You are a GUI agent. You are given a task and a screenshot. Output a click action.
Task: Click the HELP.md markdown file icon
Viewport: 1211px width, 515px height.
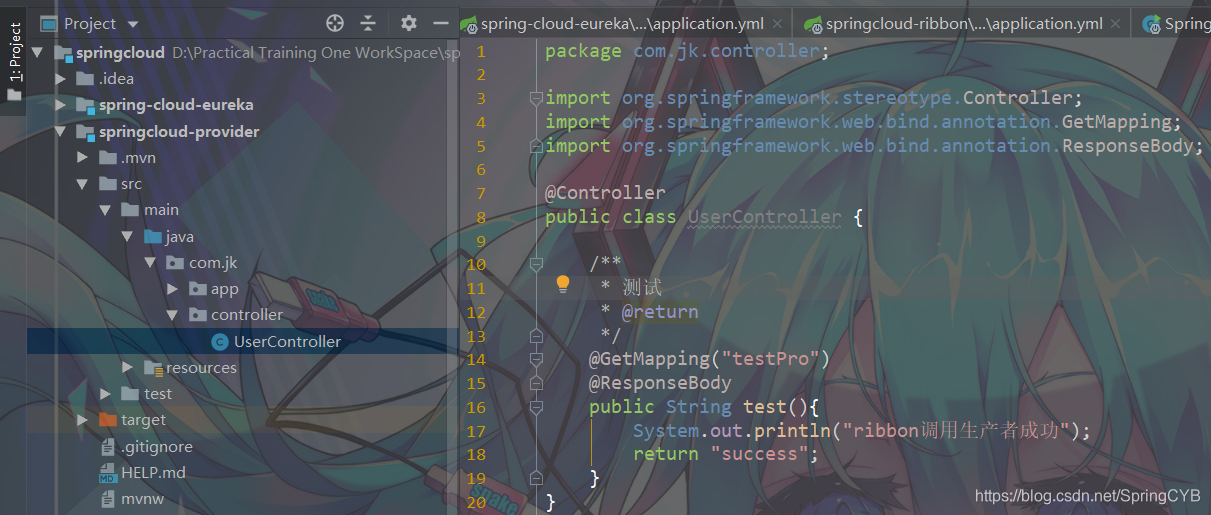pyautogui.click(x=108, y=473)
